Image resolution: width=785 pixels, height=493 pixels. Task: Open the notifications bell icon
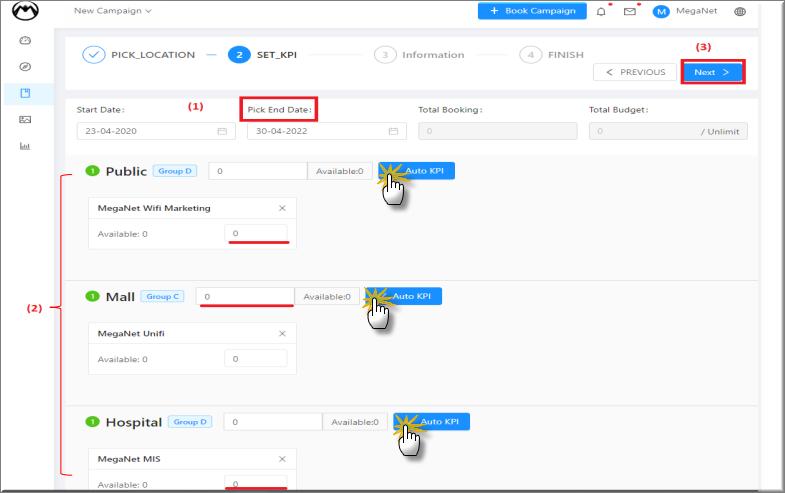coord(601,12)
